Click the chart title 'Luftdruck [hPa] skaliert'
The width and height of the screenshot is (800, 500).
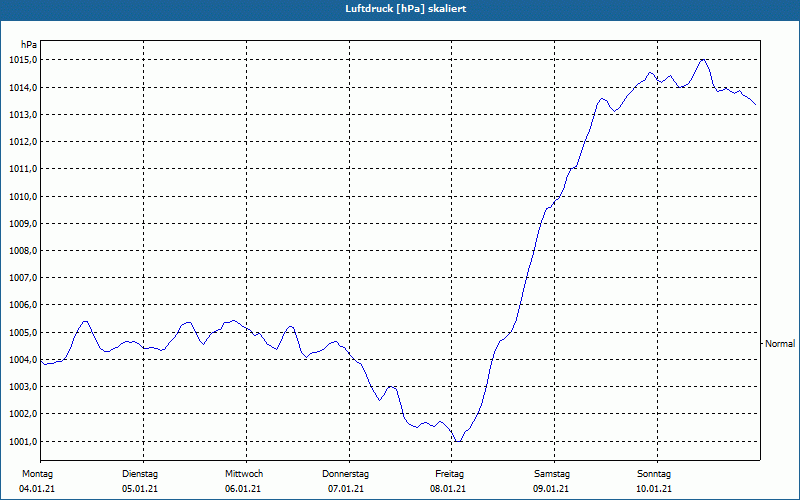[405, 9]
